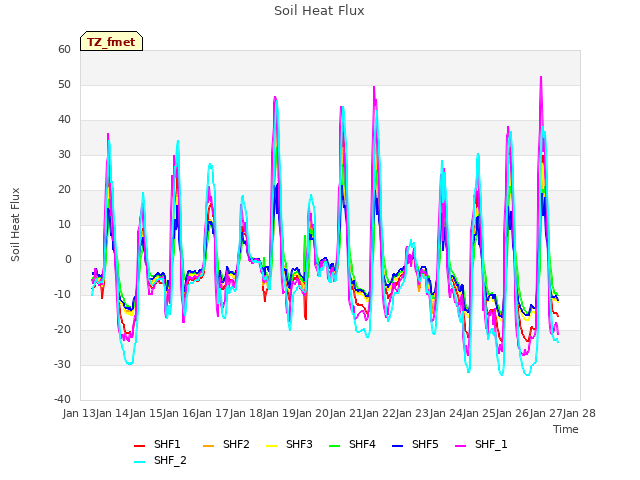Click the Jan 28 x-axis tick label
The height and width of the screenshot is (480, 640).
(579, 413)
